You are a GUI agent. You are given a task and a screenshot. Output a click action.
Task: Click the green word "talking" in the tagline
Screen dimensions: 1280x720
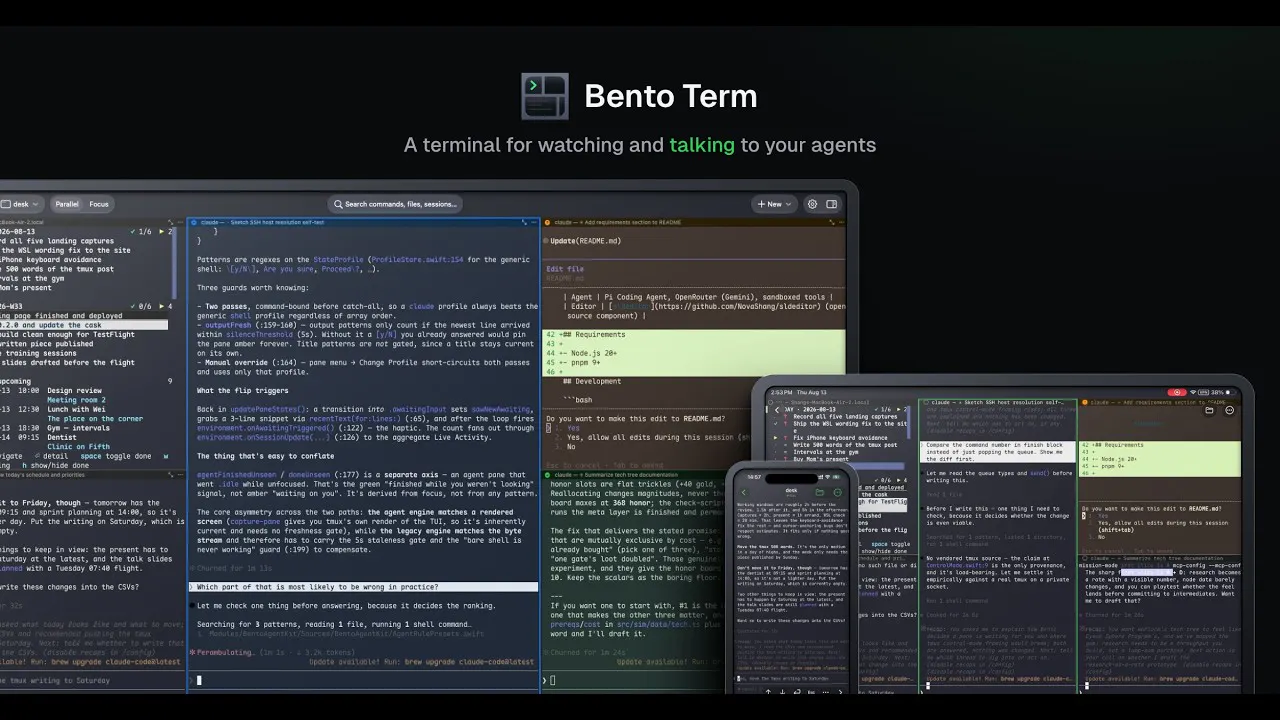(x=702, y=145)
